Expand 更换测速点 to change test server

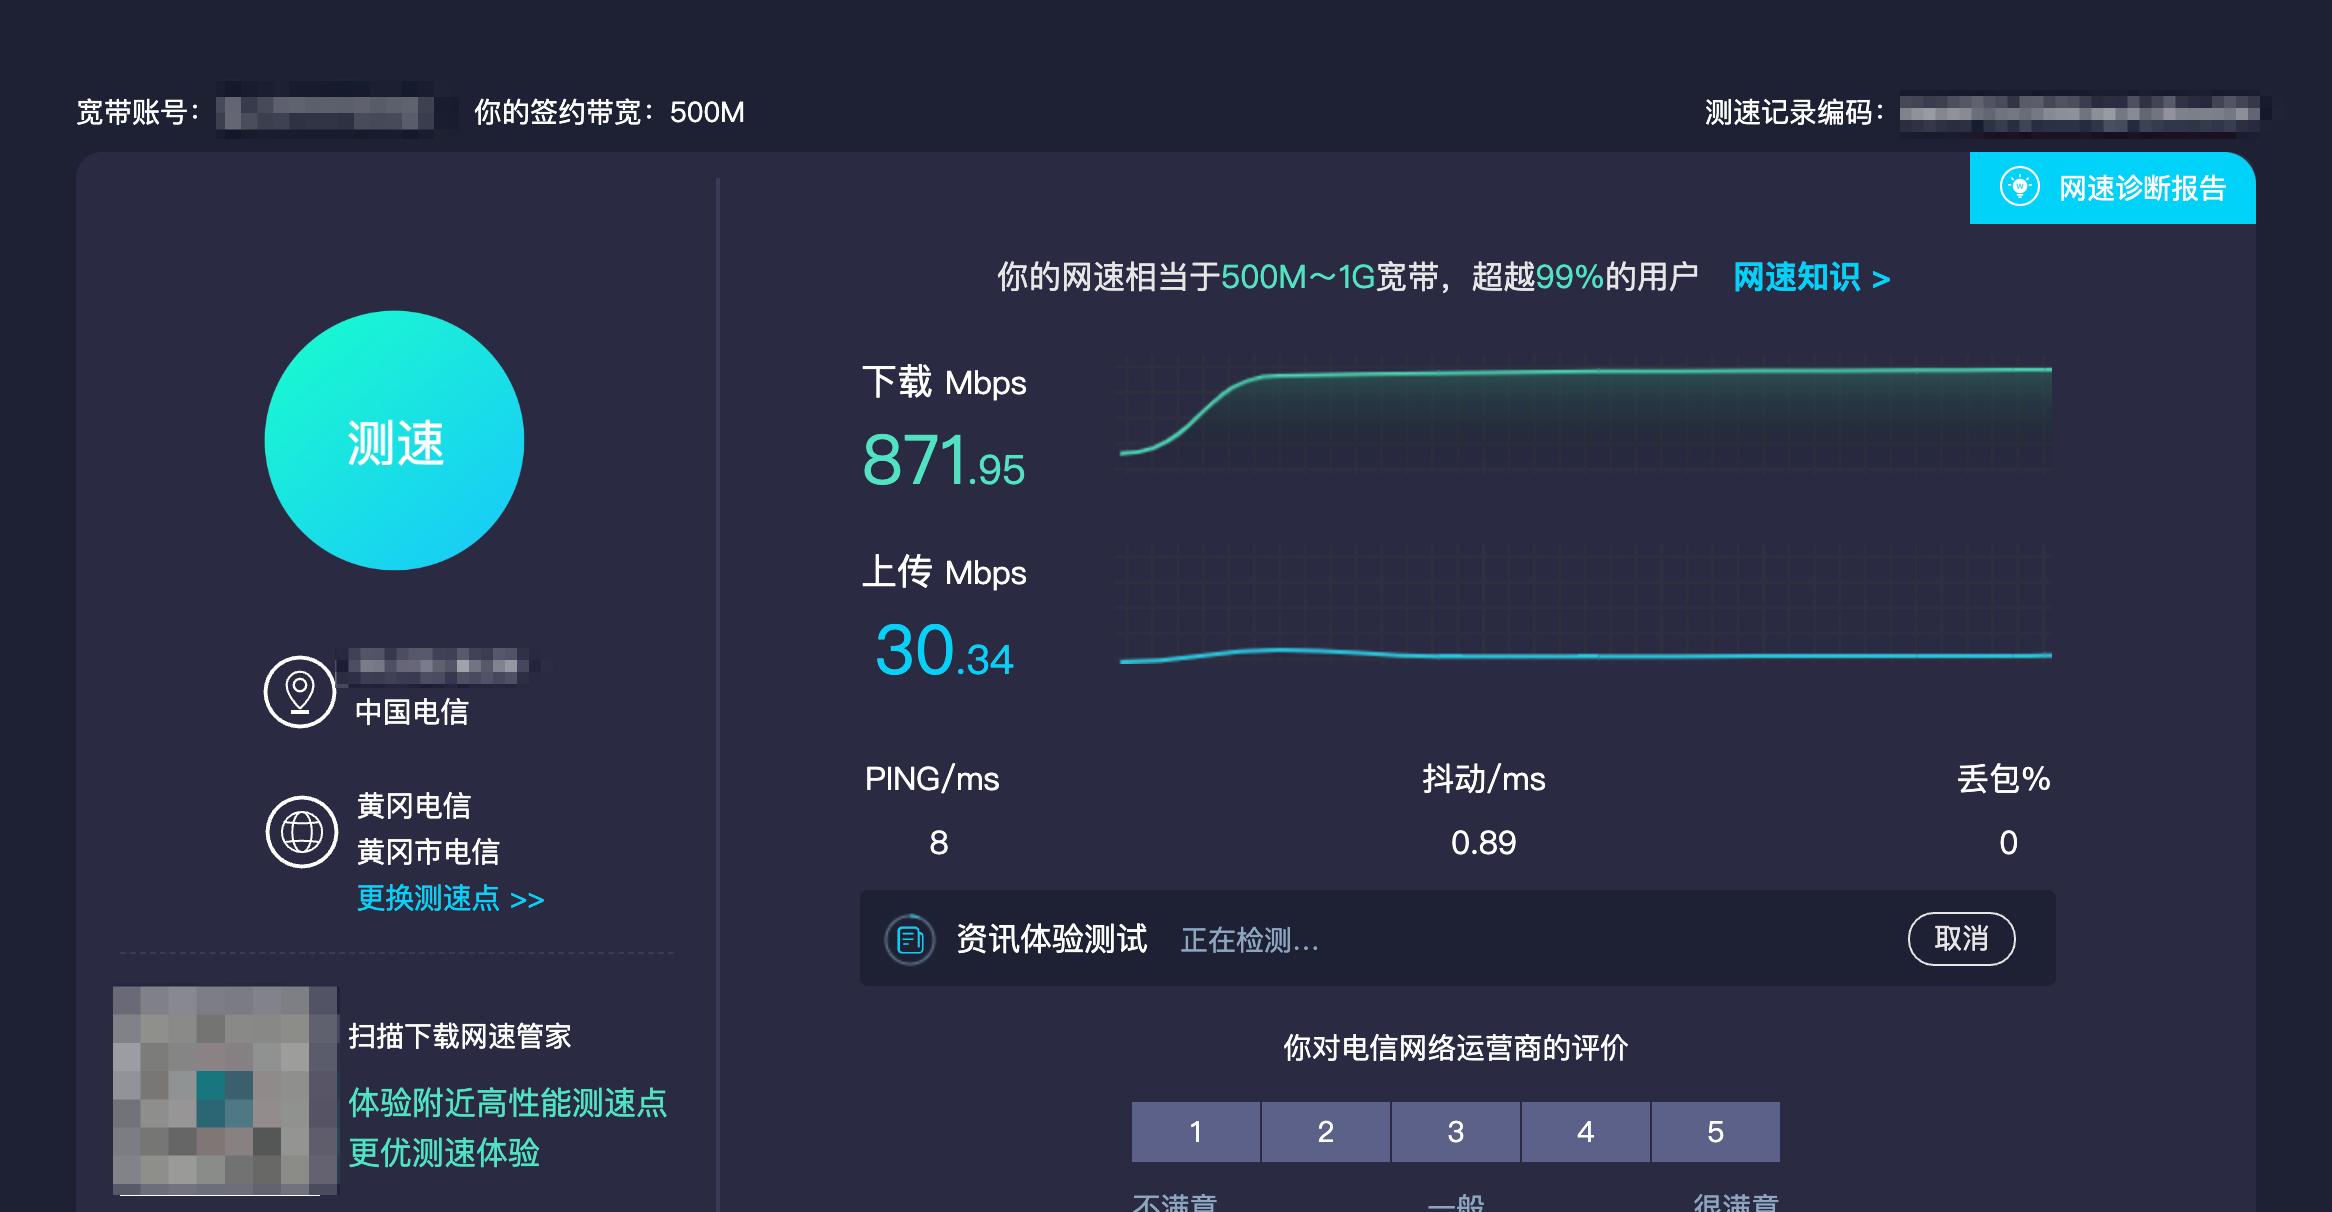447,899
